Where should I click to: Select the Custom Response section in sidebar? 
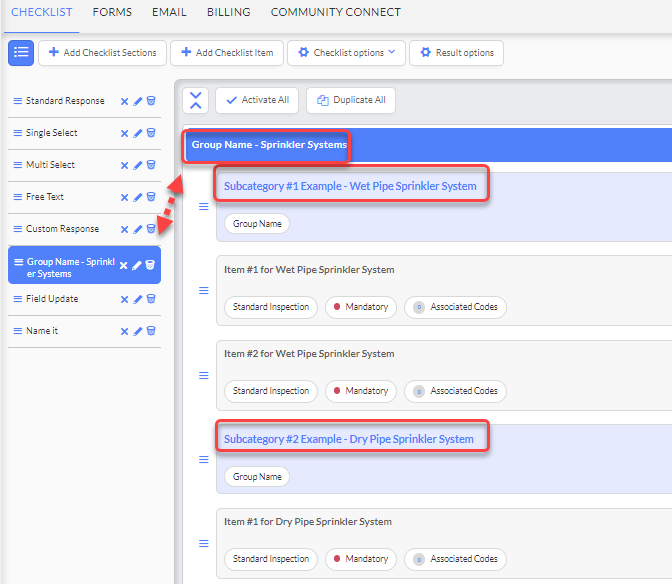click(63, 229)
